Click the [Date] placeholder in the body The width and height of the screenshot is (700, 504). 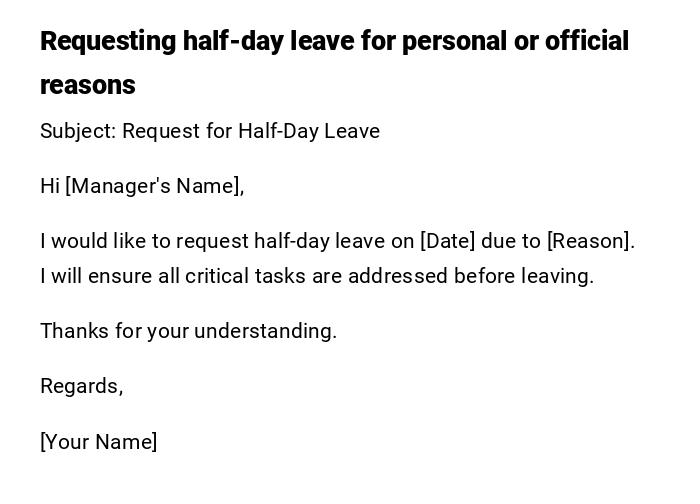pyautogui.click(x=447, y=241)
